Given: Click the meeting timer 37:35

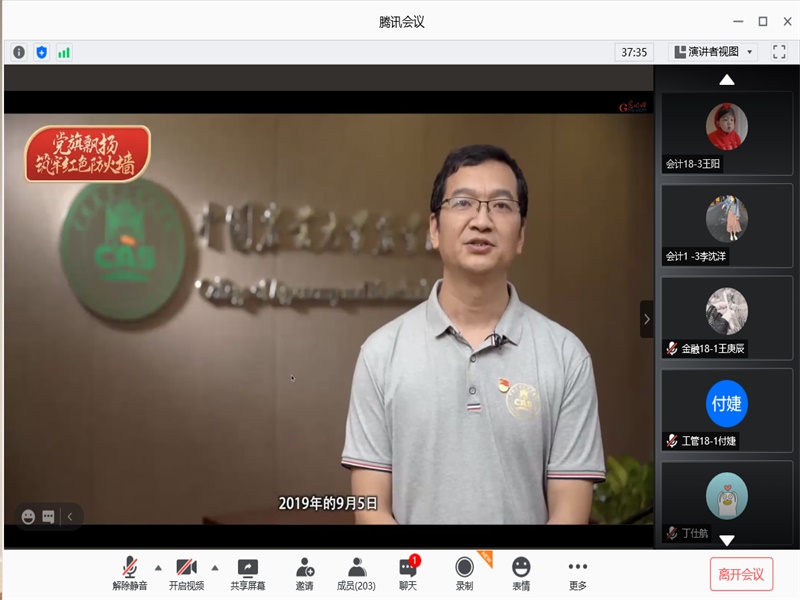Looking at the screenshot, I should point(634,52).
